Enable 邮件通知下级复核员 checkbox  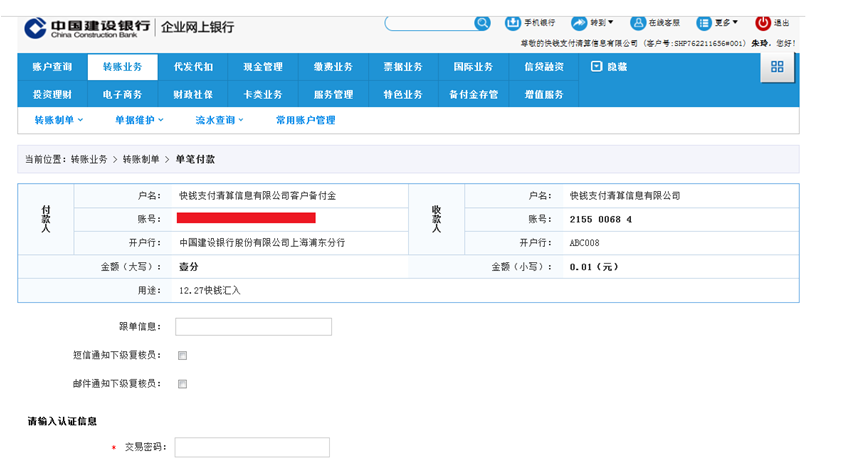[183, 384]
